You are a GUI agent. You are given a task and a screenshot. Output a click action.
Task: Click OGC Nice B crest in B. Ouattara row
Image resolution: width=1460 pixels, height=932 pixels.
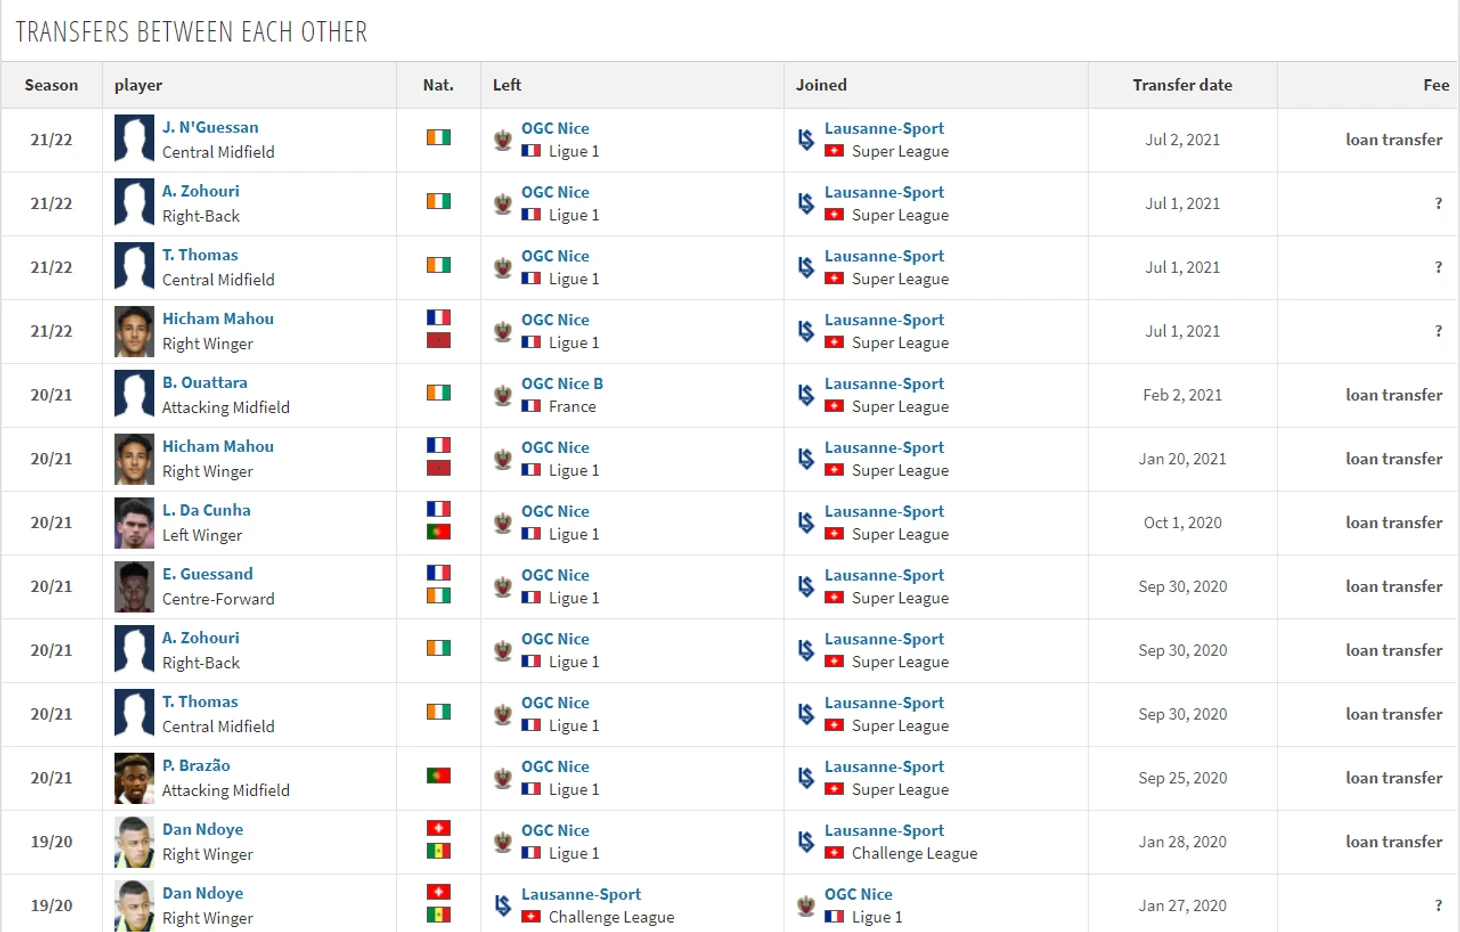click(x=503, y=395)
